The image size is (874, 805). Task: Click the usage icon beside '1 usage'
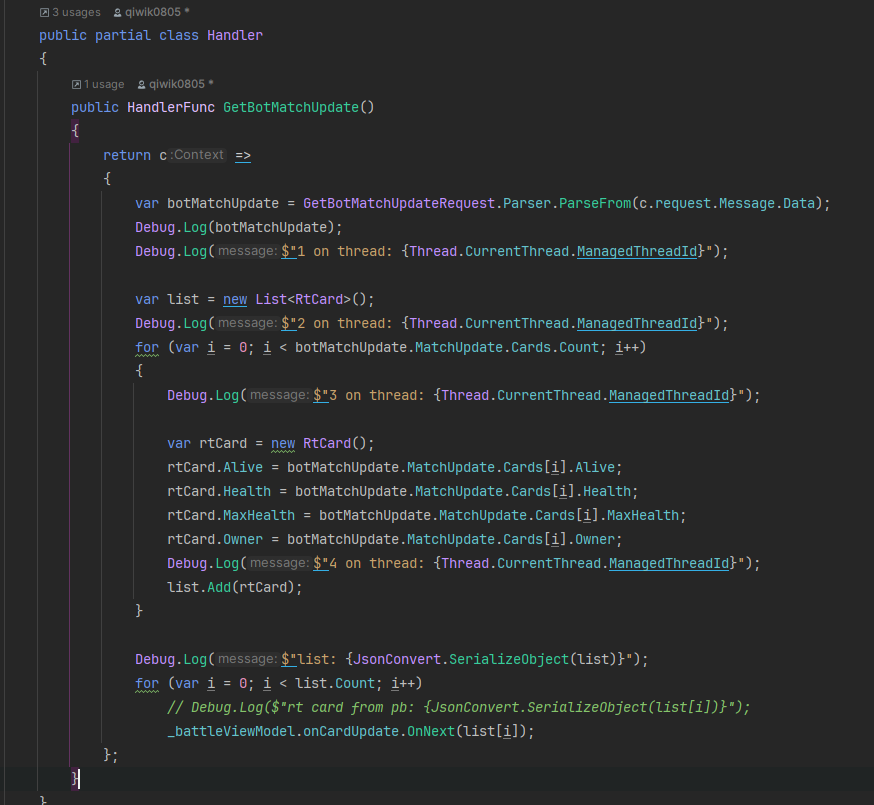coord(76,84)
